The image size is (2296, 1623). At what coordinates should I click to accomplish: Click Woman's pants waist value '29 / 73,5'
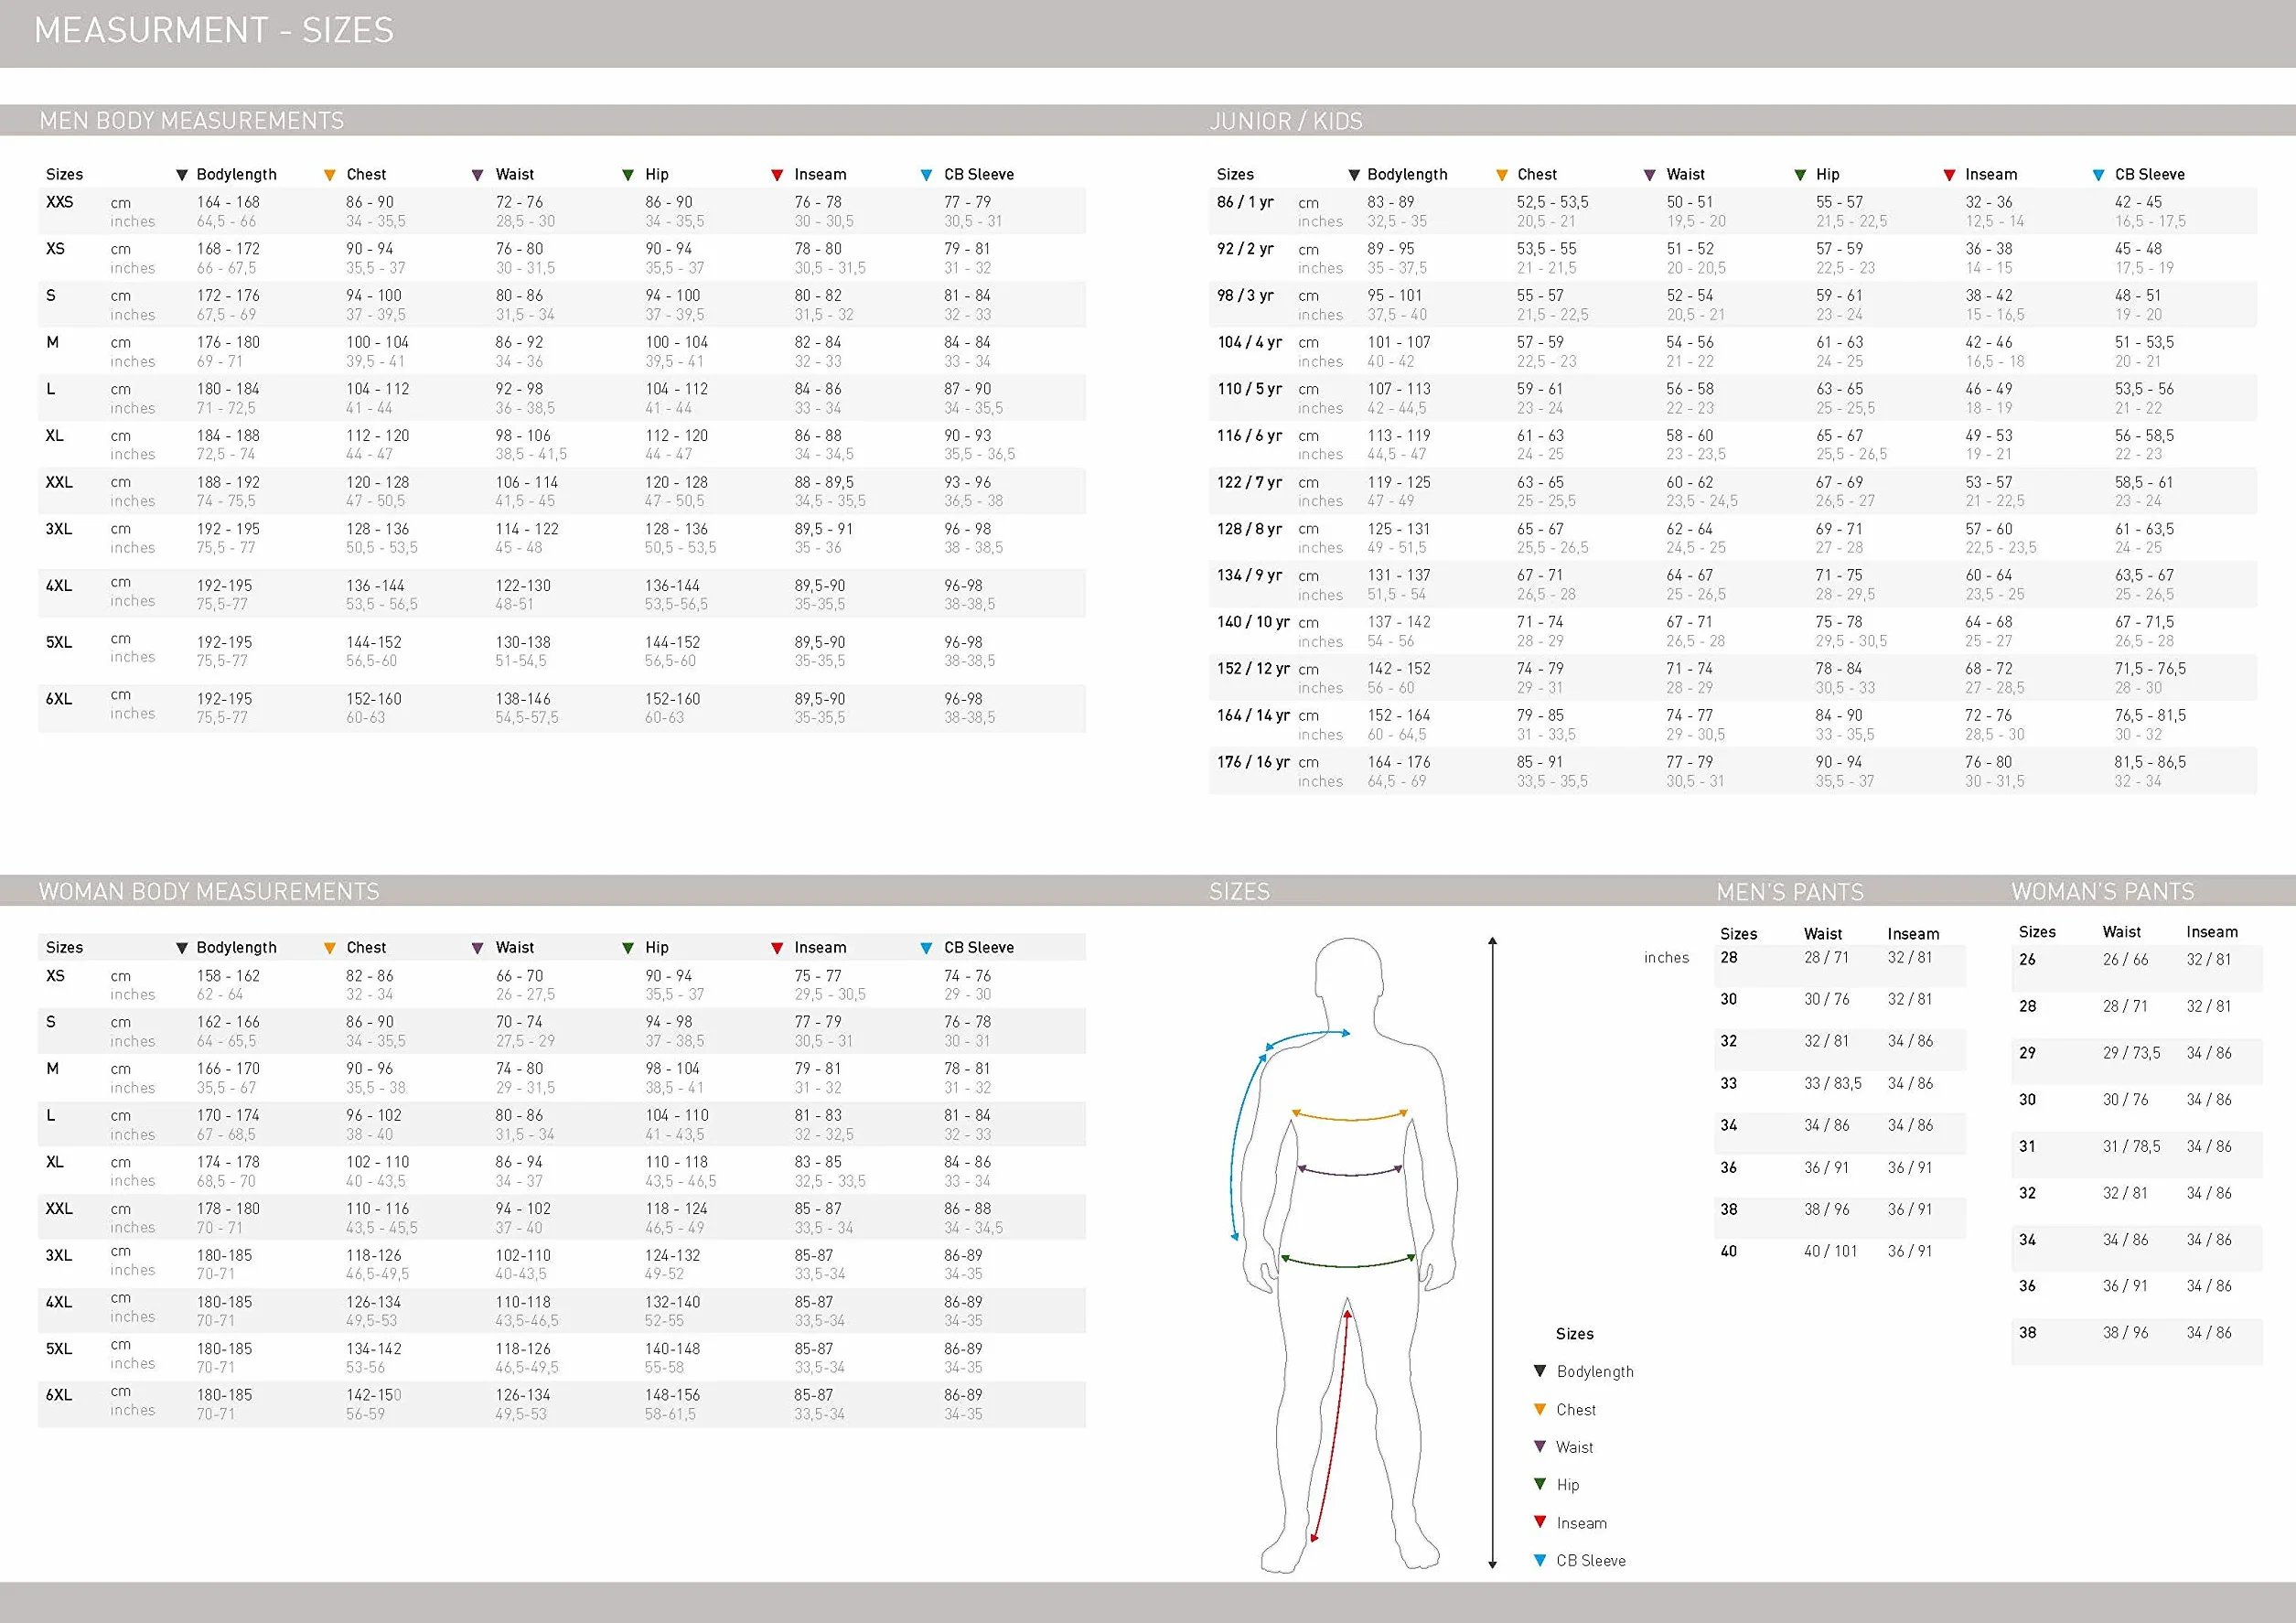2131,1053
